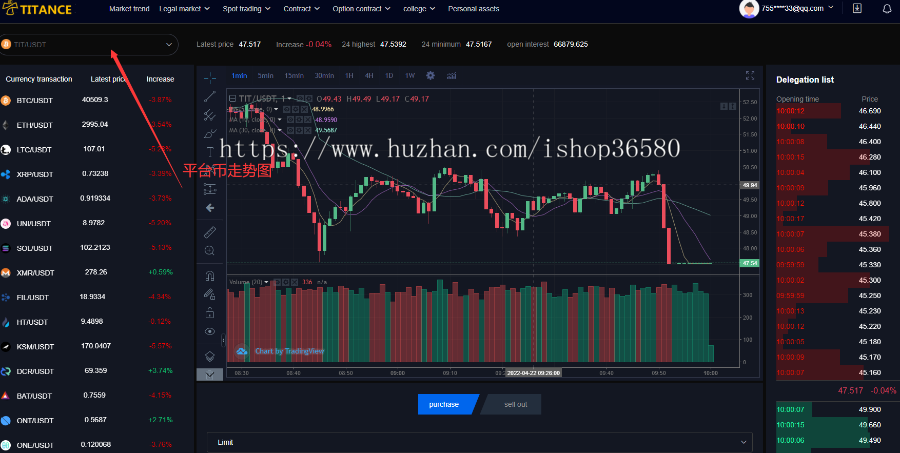Expand the Contract menu
Viewport: 900px width, 453px height.
click(302, 9)
